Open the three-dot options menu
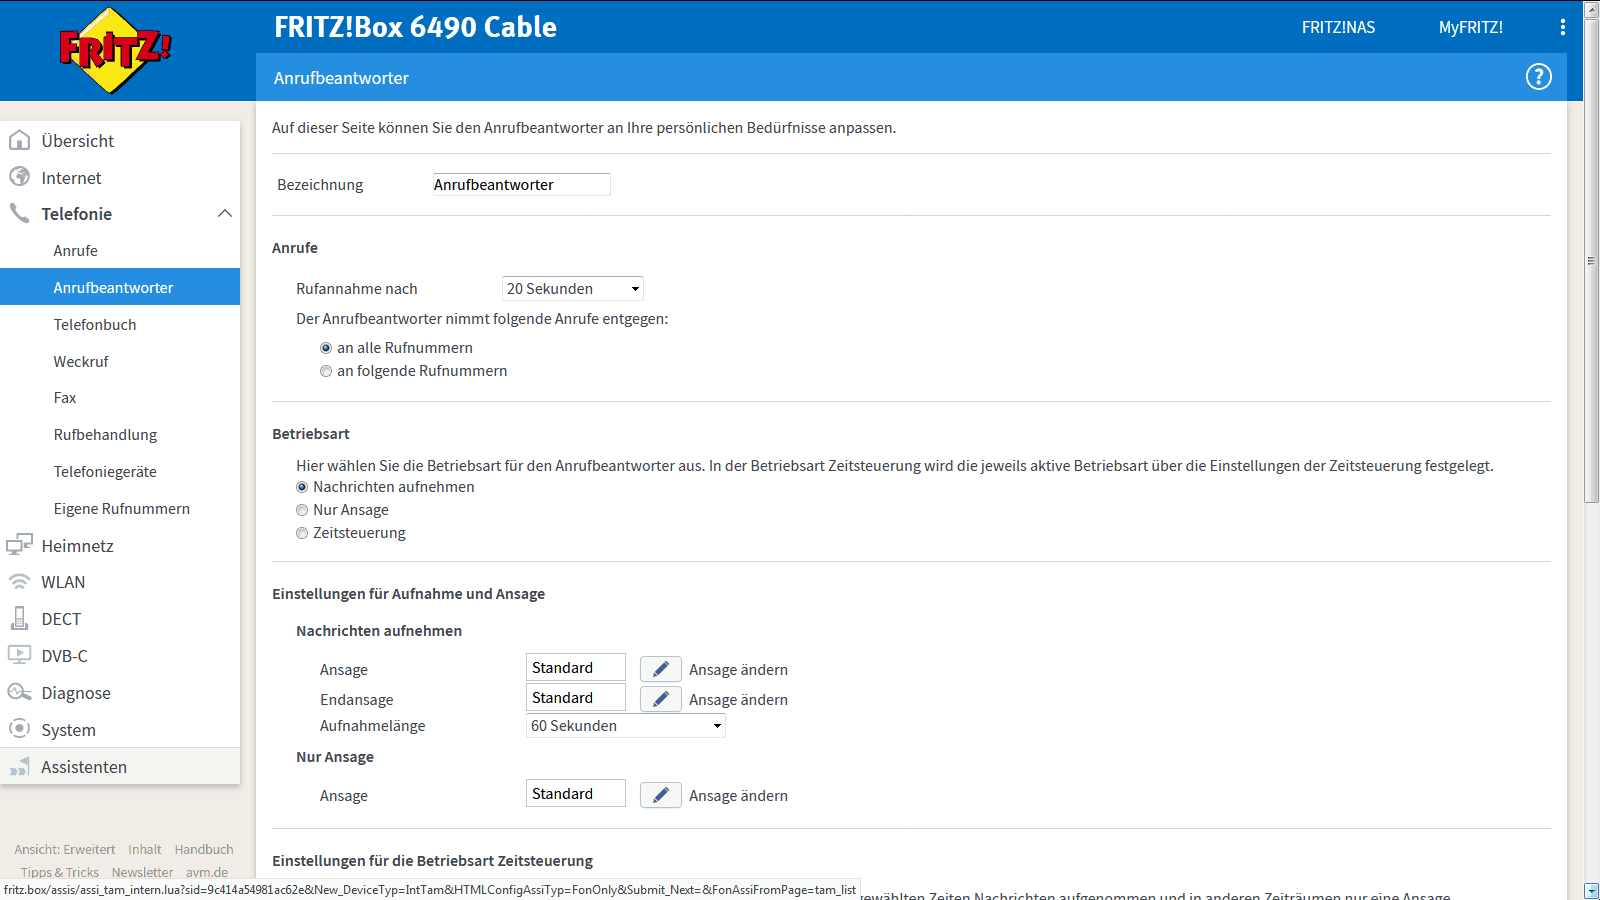The width and height of the screenshot is (1600, 900). pyautogui.click(x=1563, y=27)
